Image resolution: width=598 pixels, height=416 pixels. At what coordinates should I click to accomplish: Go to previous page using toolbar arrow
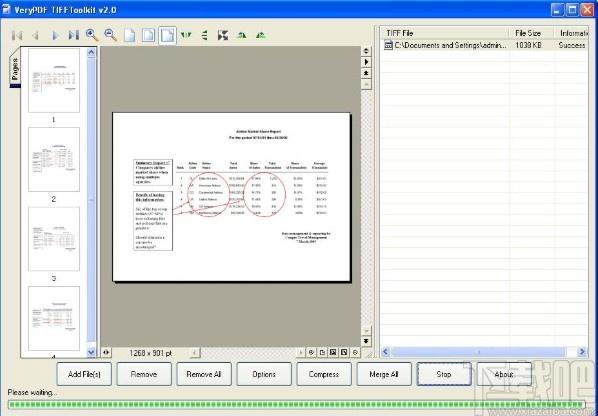coord(35,35)
